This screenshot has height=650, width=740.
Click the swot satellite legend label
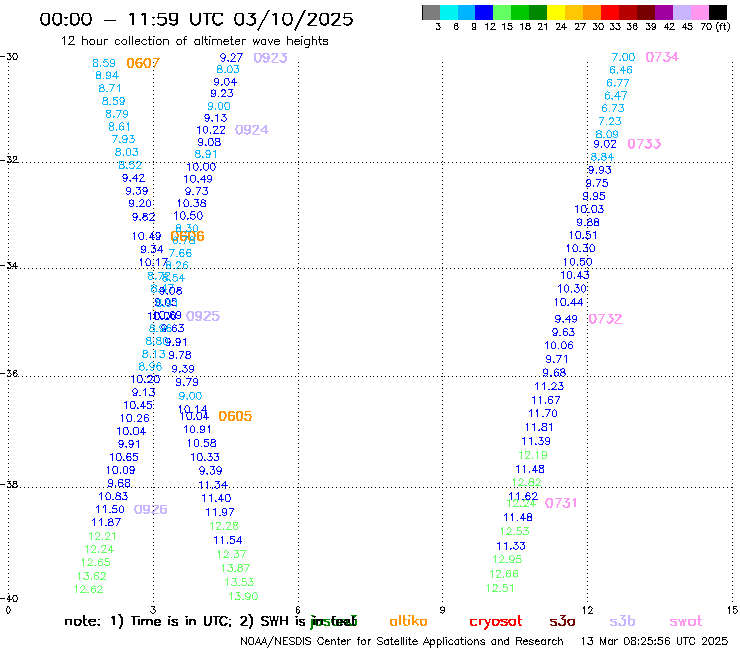(x=686, y=621)
